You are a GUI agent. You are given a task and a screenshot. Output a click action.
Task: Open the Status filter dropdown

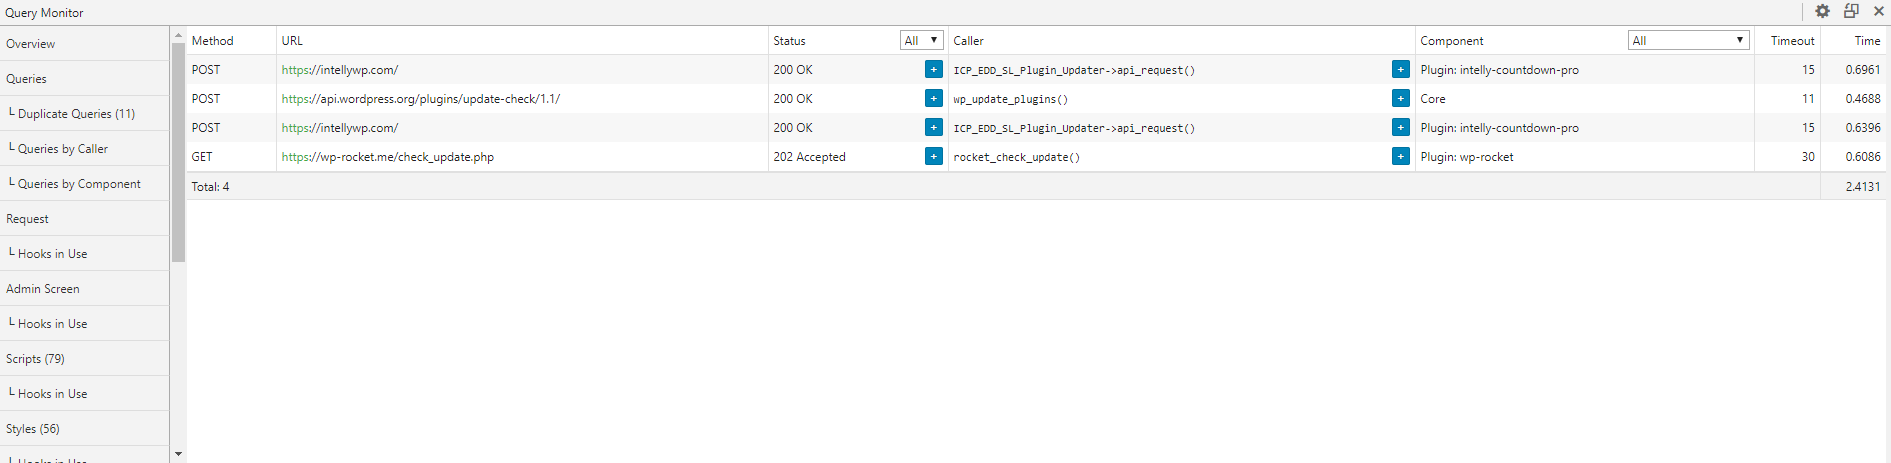point(921,40)
